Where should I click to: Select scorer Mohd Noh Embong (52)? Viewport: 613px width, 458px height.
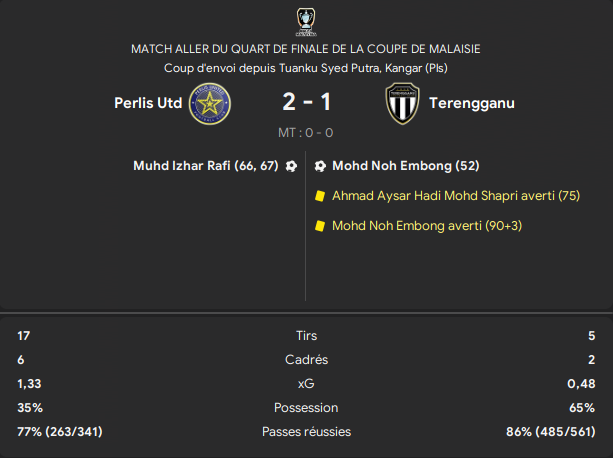tap(405, 166)
